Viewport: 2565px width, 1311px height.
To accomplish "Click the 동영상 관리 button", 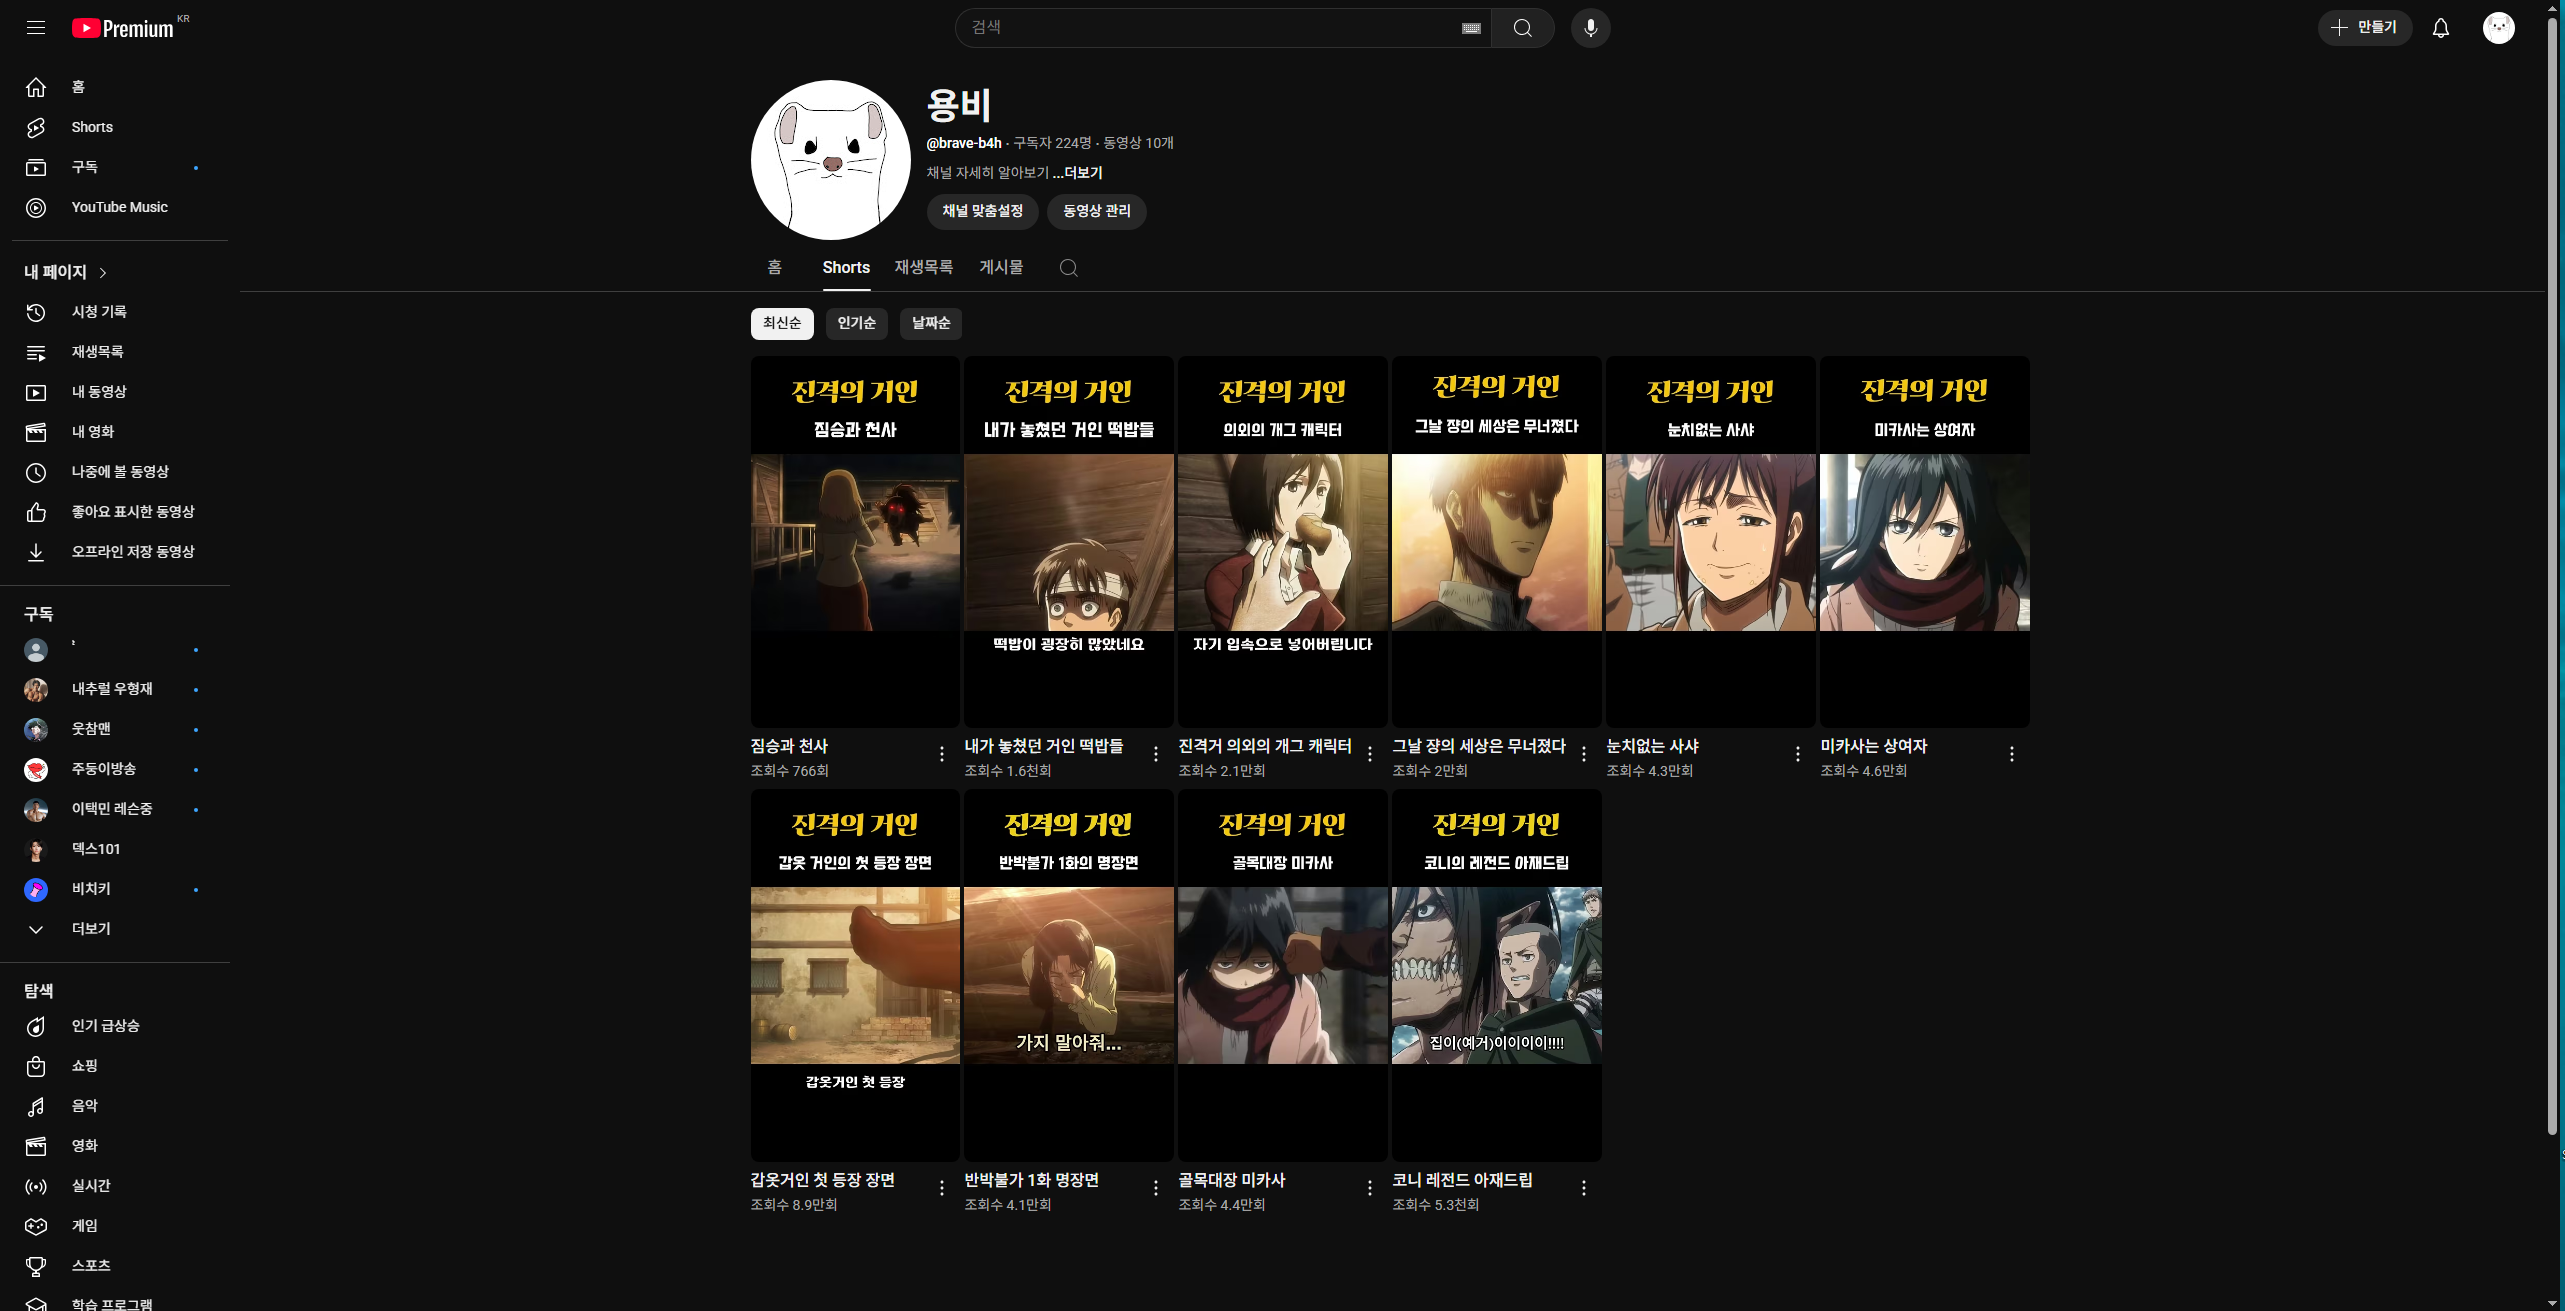I will pos(1097,211).
